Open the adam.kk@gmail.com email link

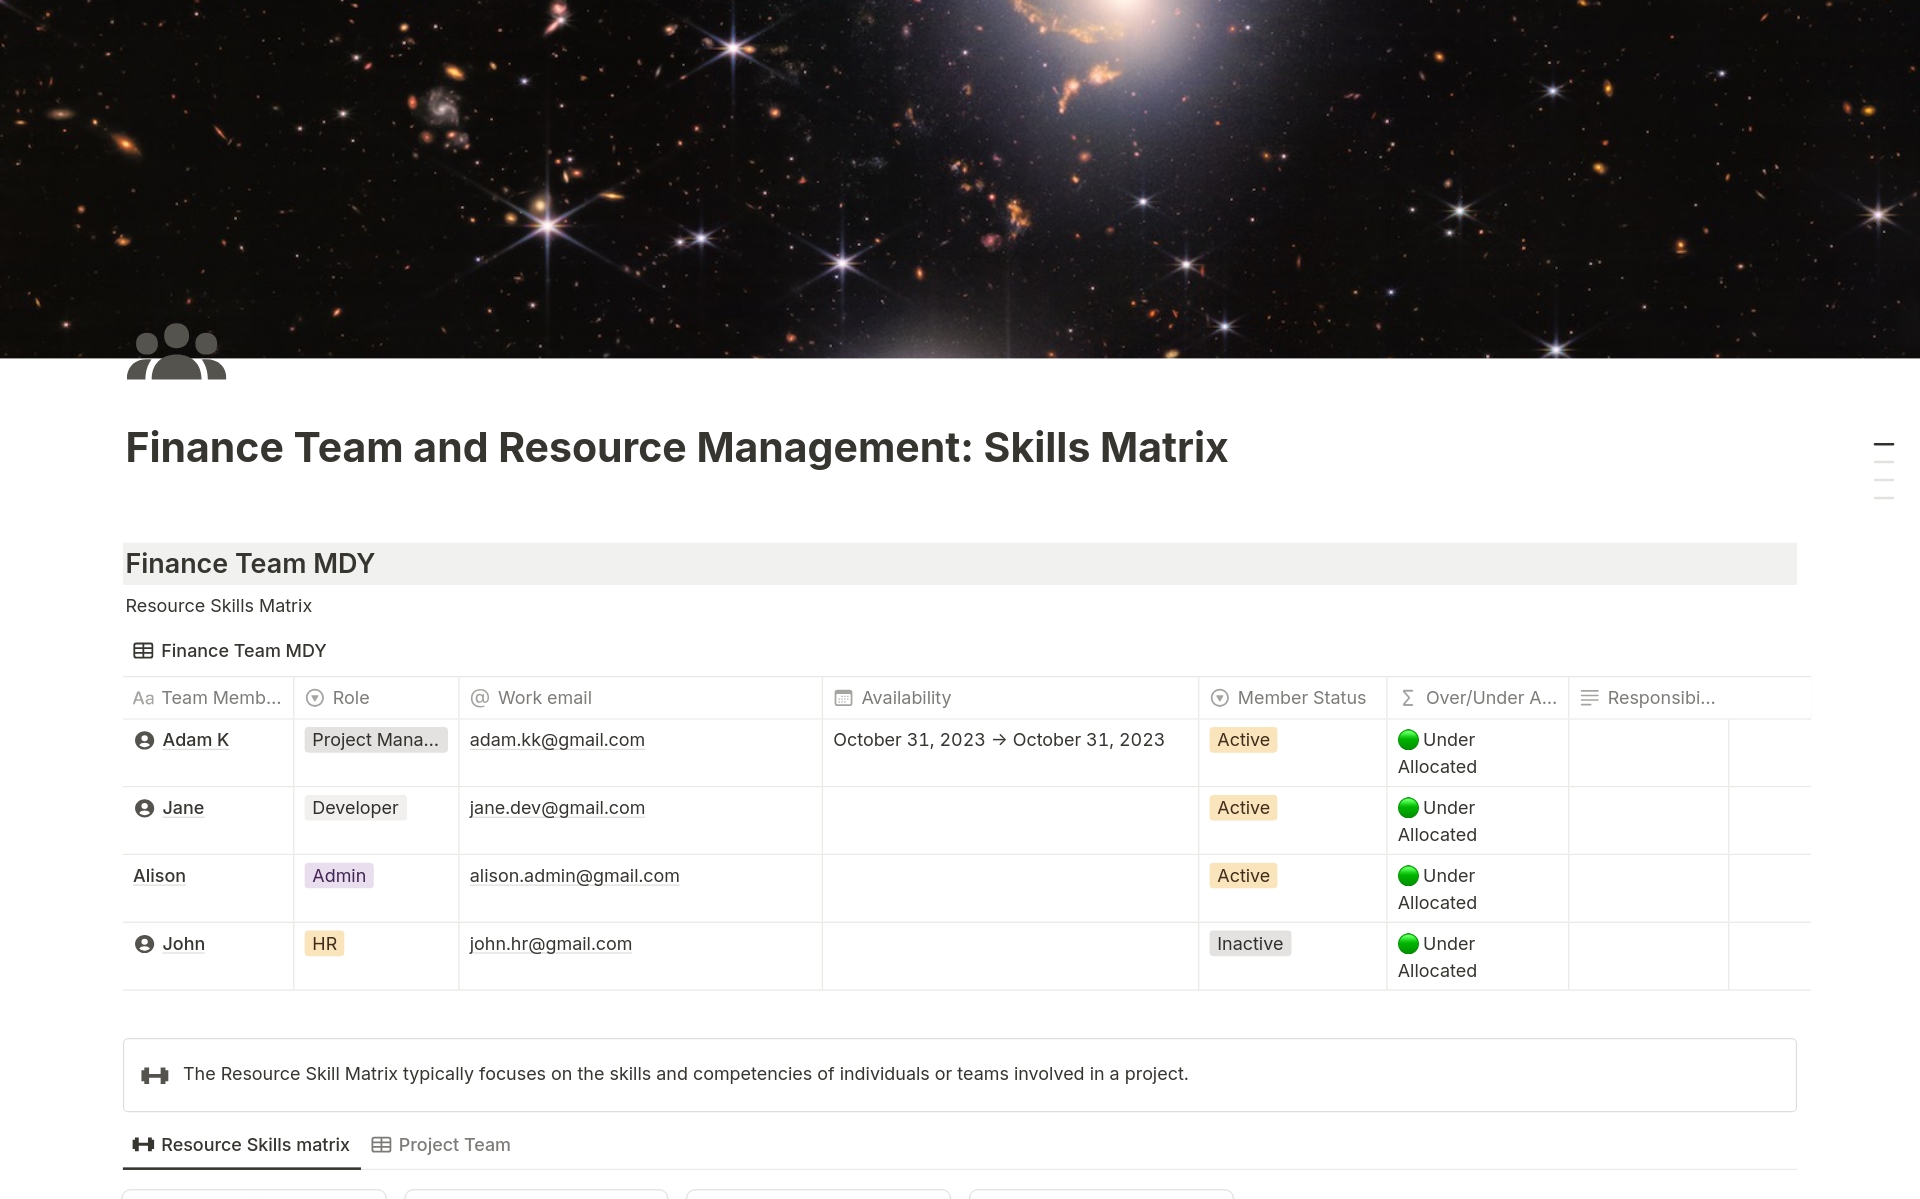[x=557, y=740]
